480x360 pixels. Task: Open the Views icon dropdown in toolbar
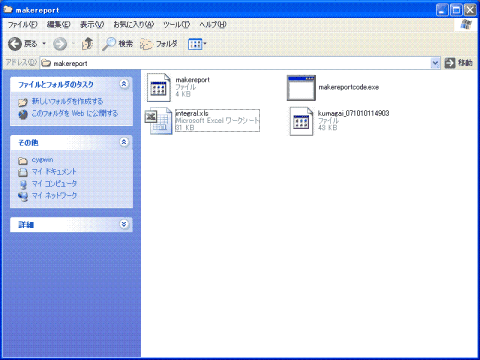(x=197, y=44)
